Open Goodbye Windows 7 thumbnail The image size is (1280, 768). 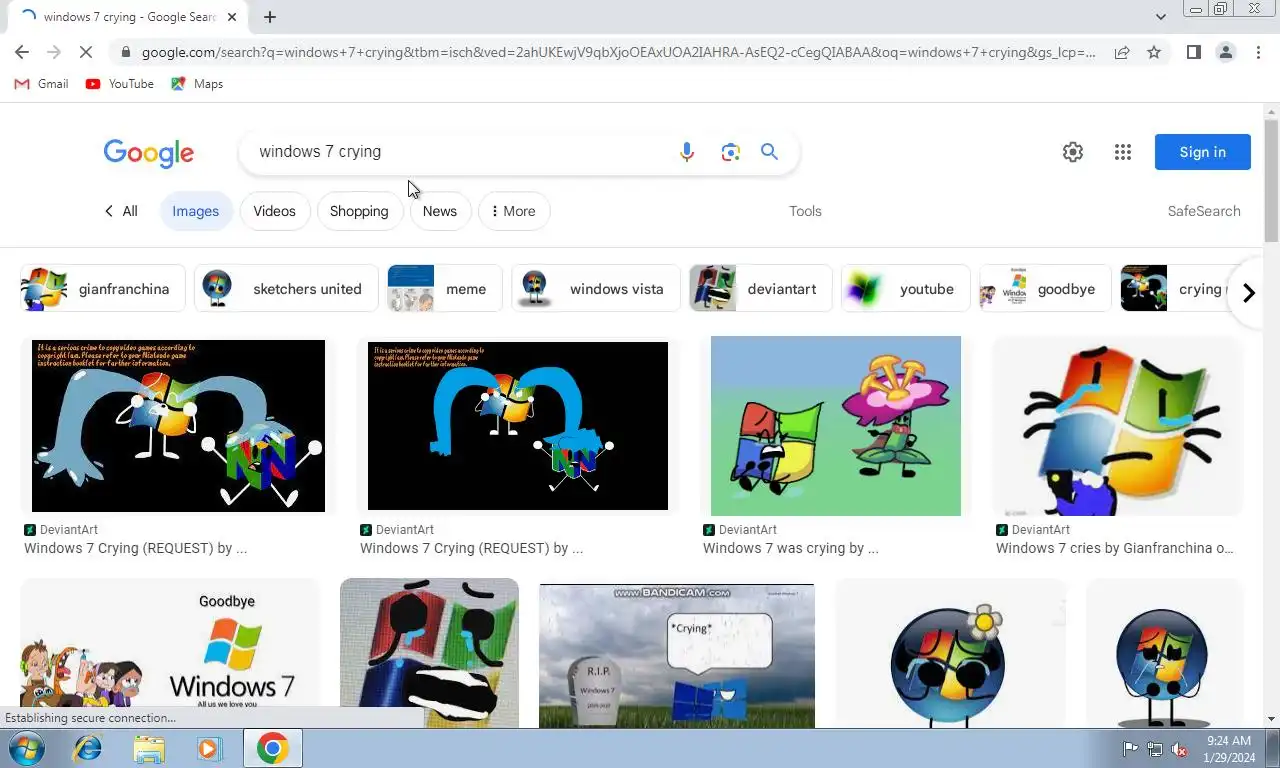[170, 653]
